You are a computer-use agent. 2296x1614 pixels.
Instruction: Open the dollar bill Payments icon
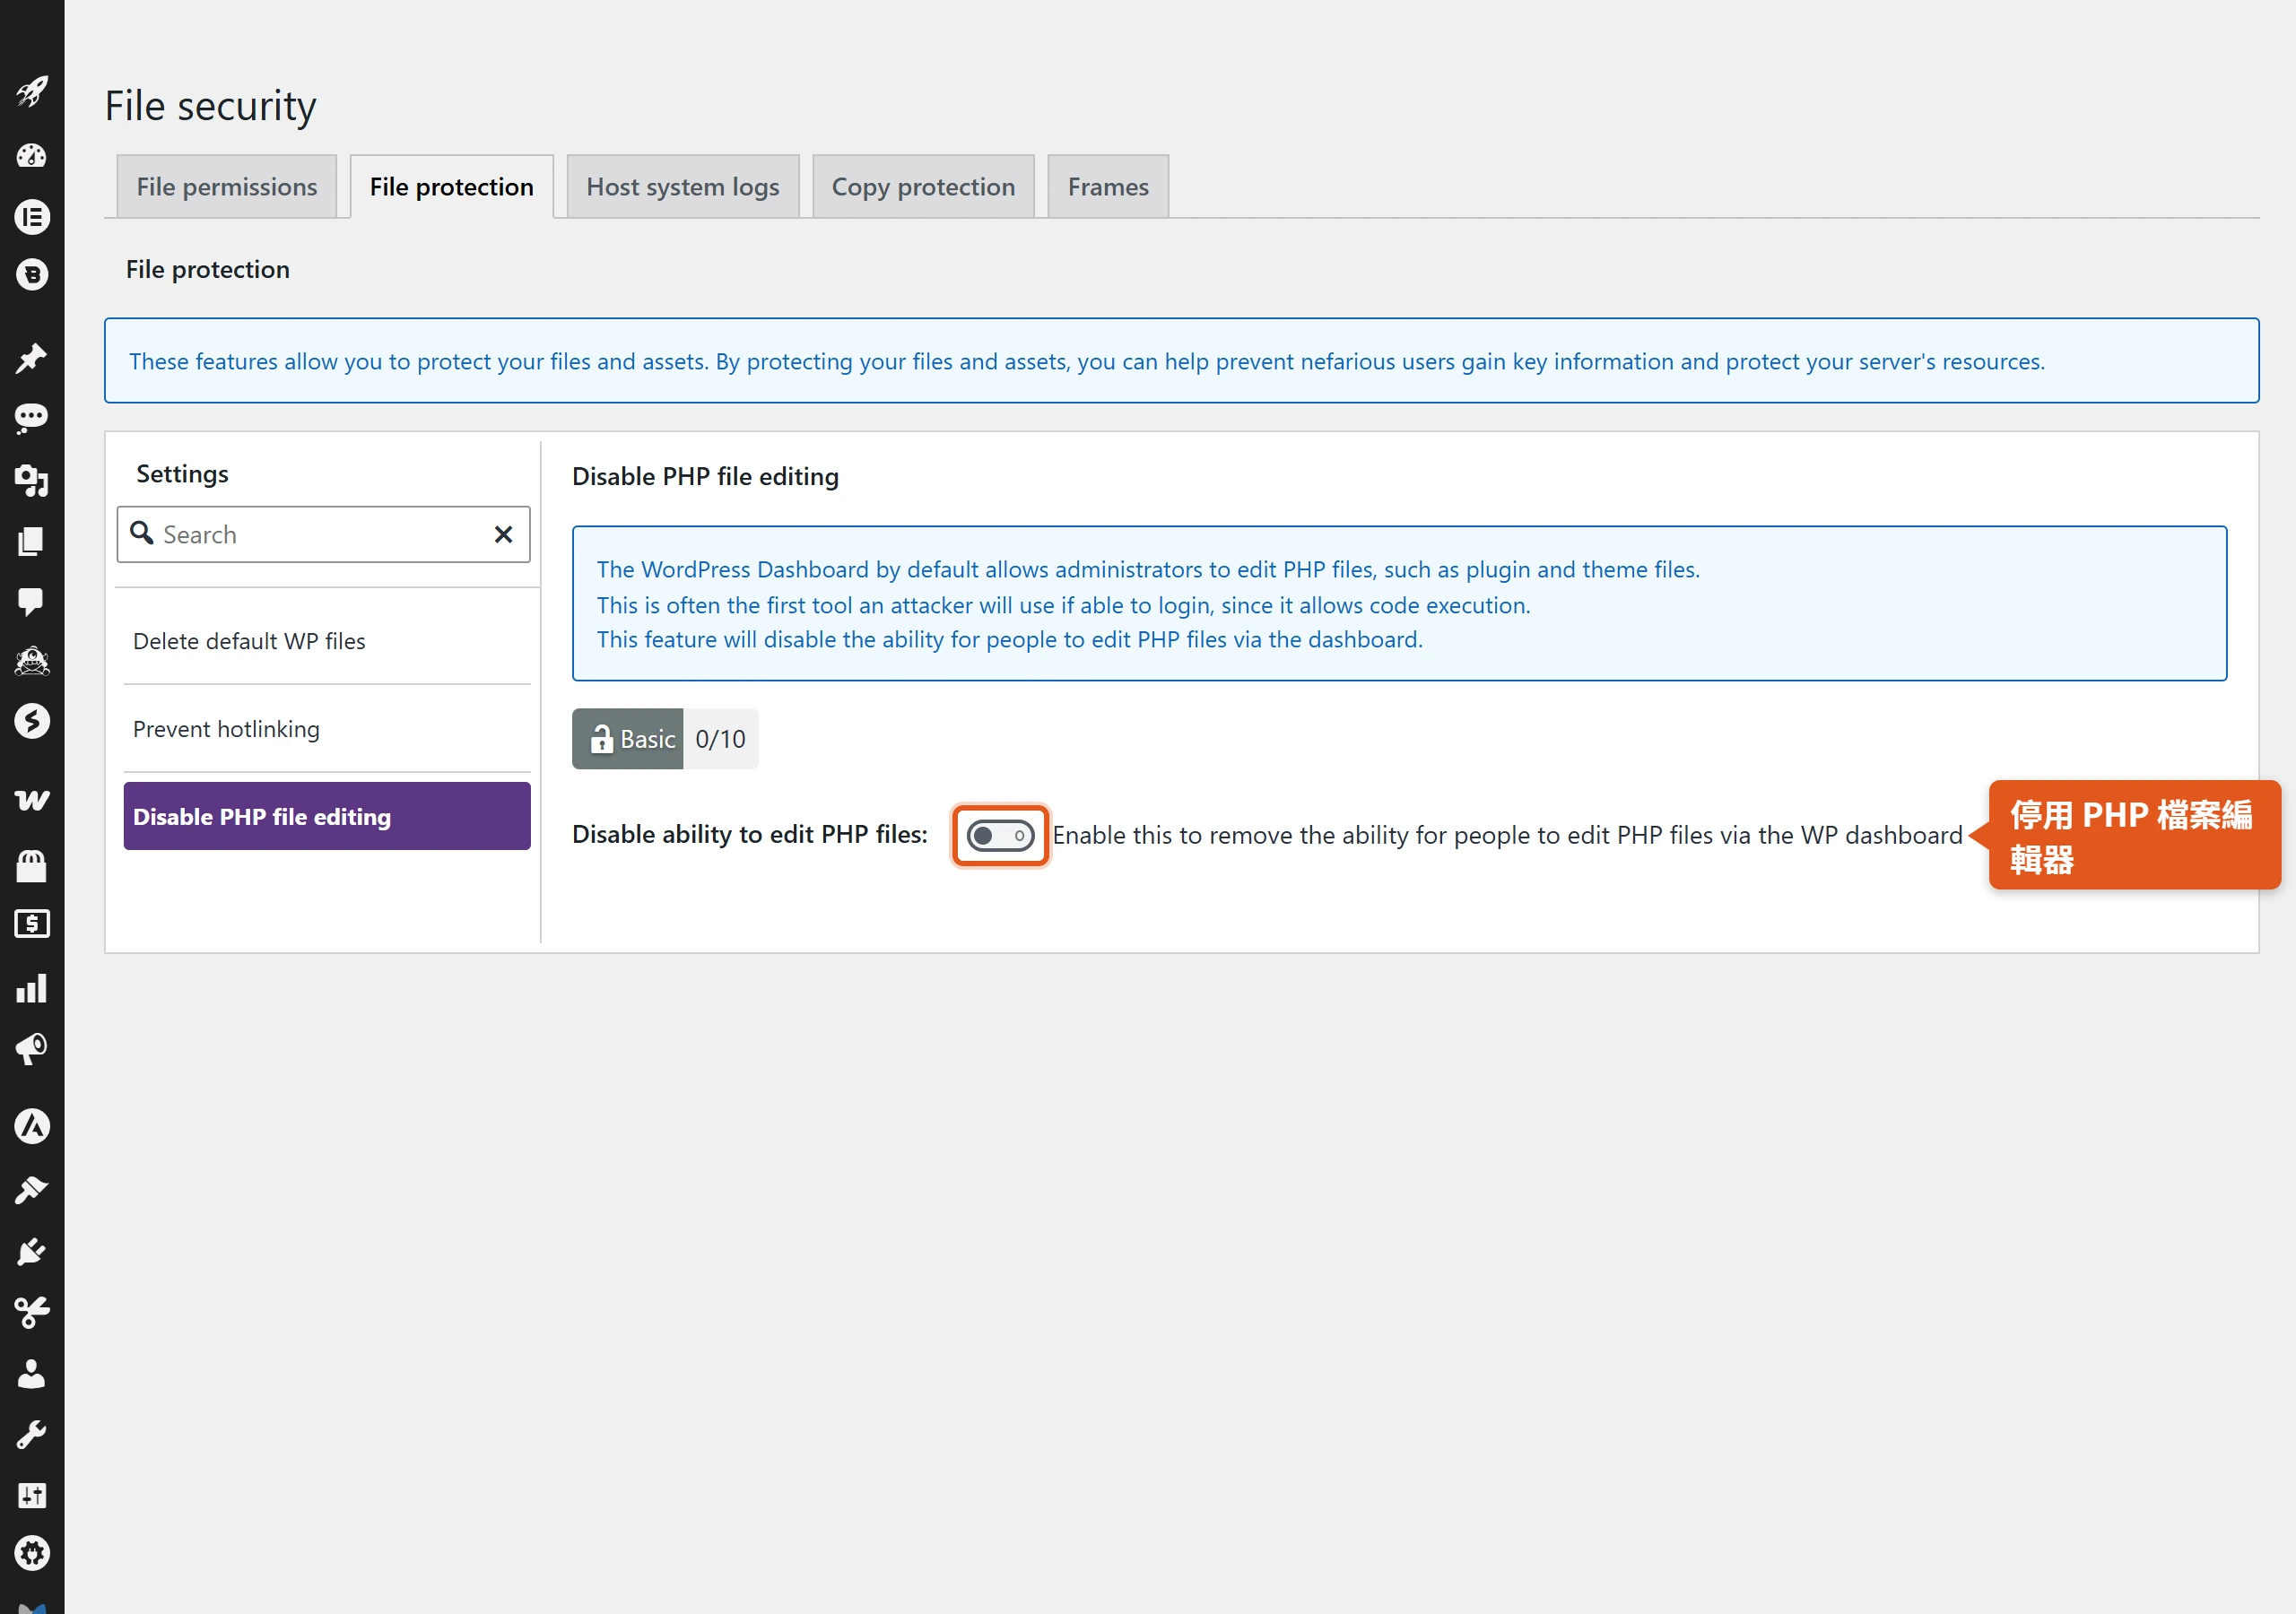pos(32,924)
